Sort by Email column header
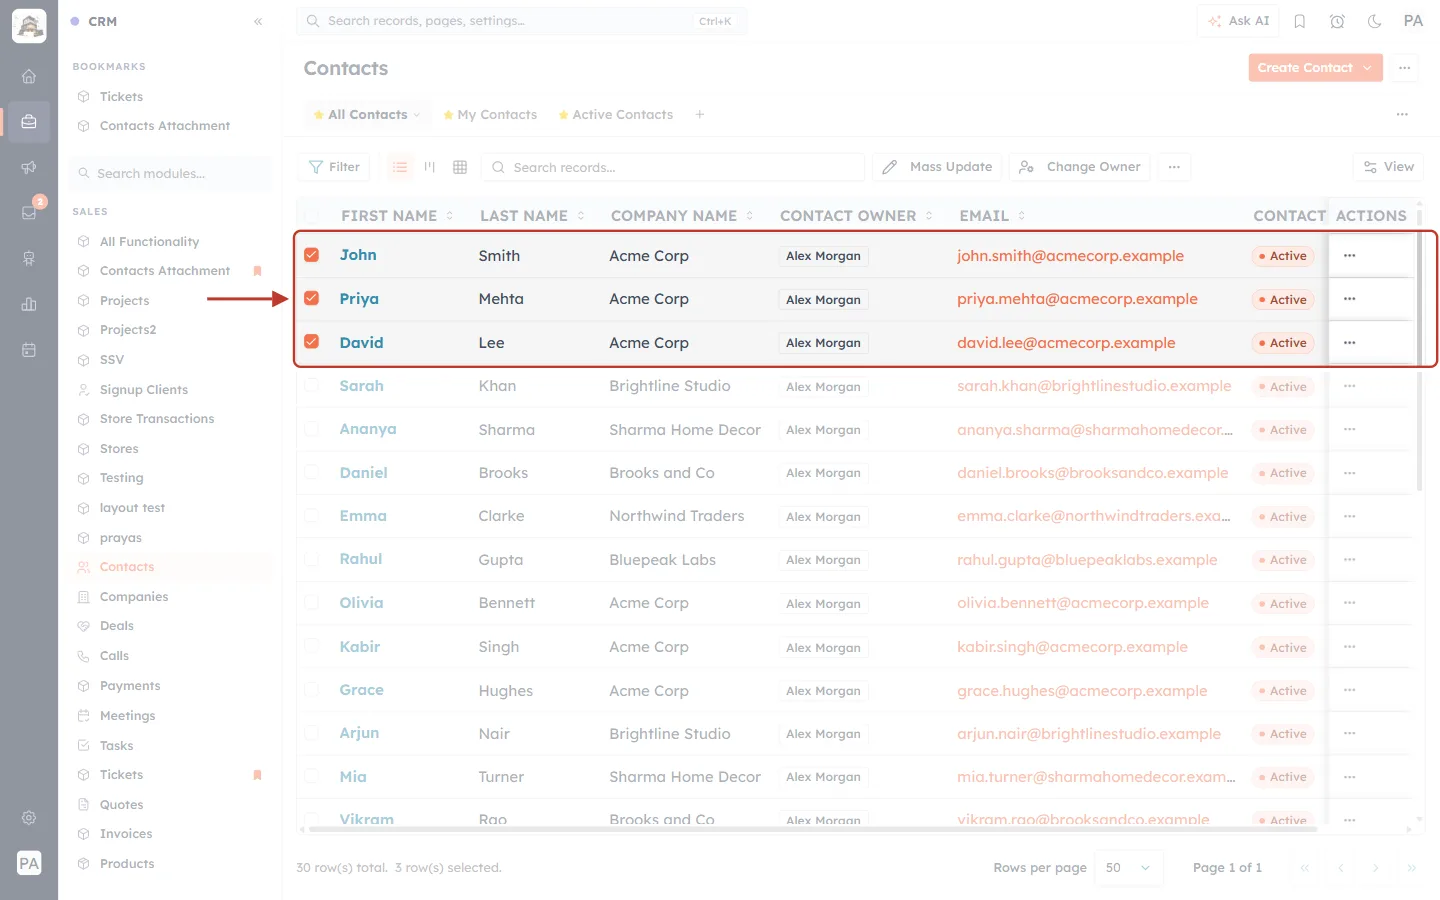 click(992, 216)
